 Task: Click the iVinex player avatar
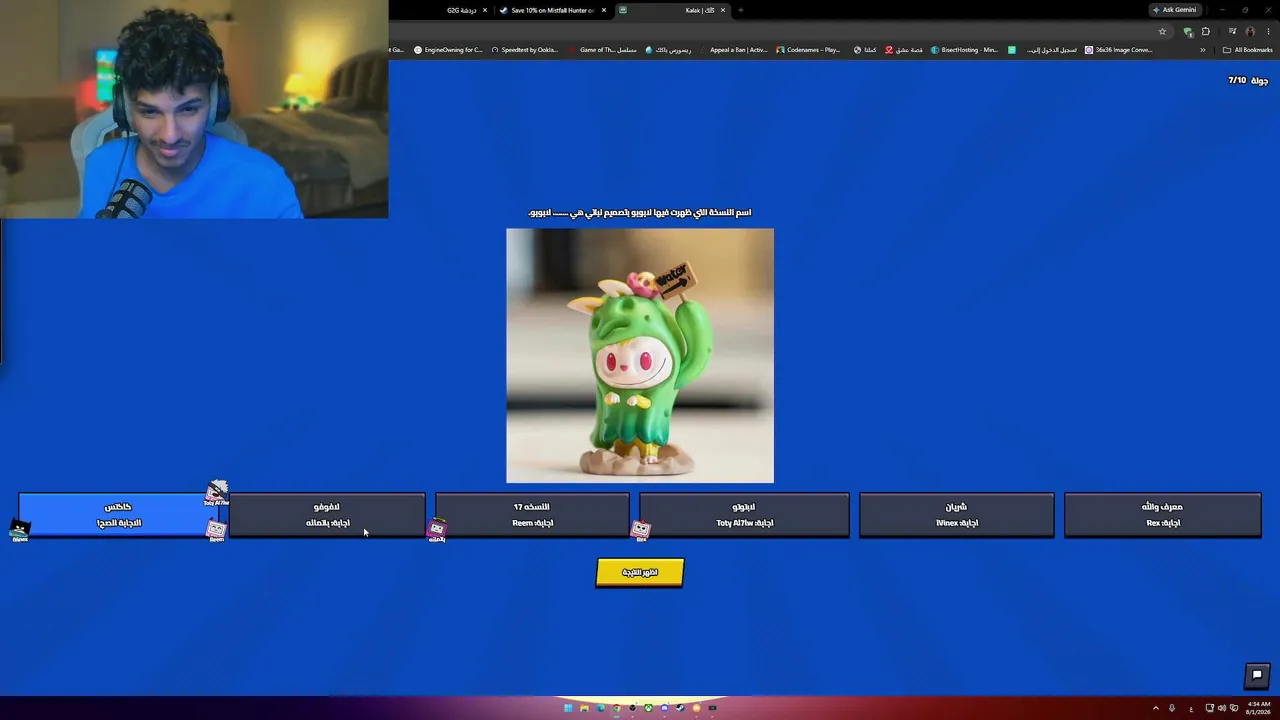(20, 531)
